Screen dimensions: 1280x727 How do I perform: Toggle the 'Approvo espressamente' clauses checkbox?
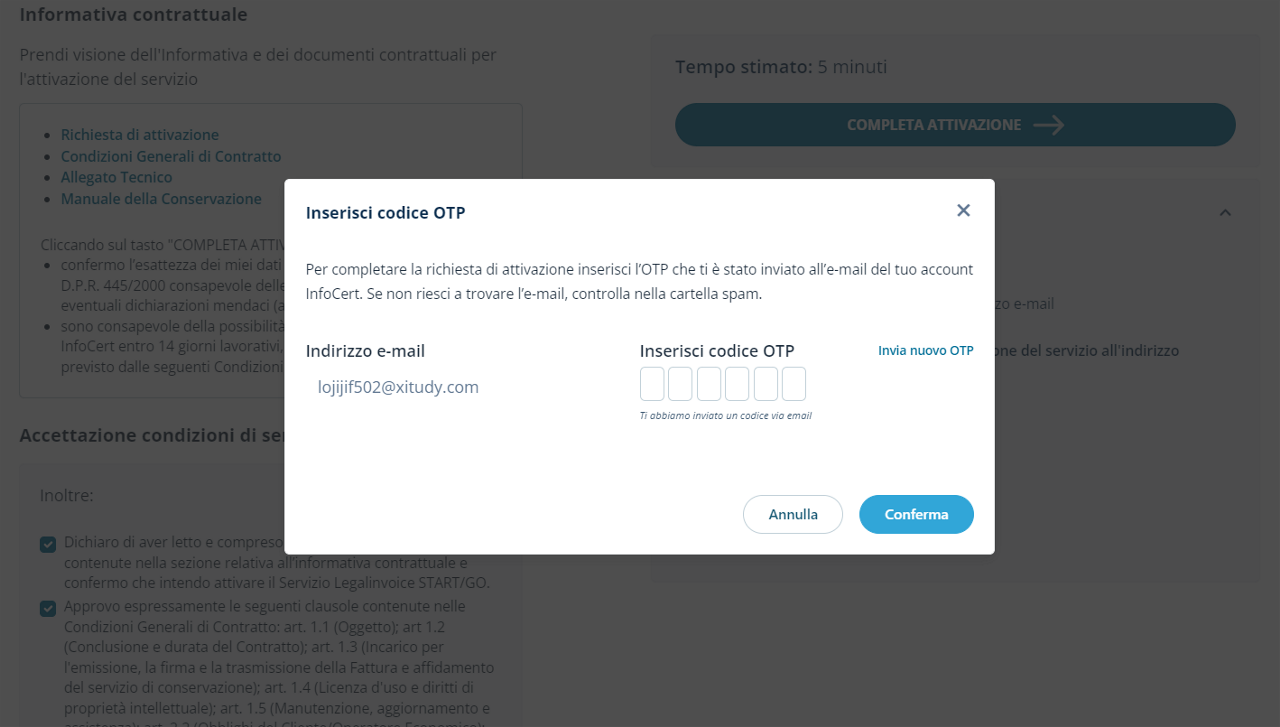click(48, 608)
